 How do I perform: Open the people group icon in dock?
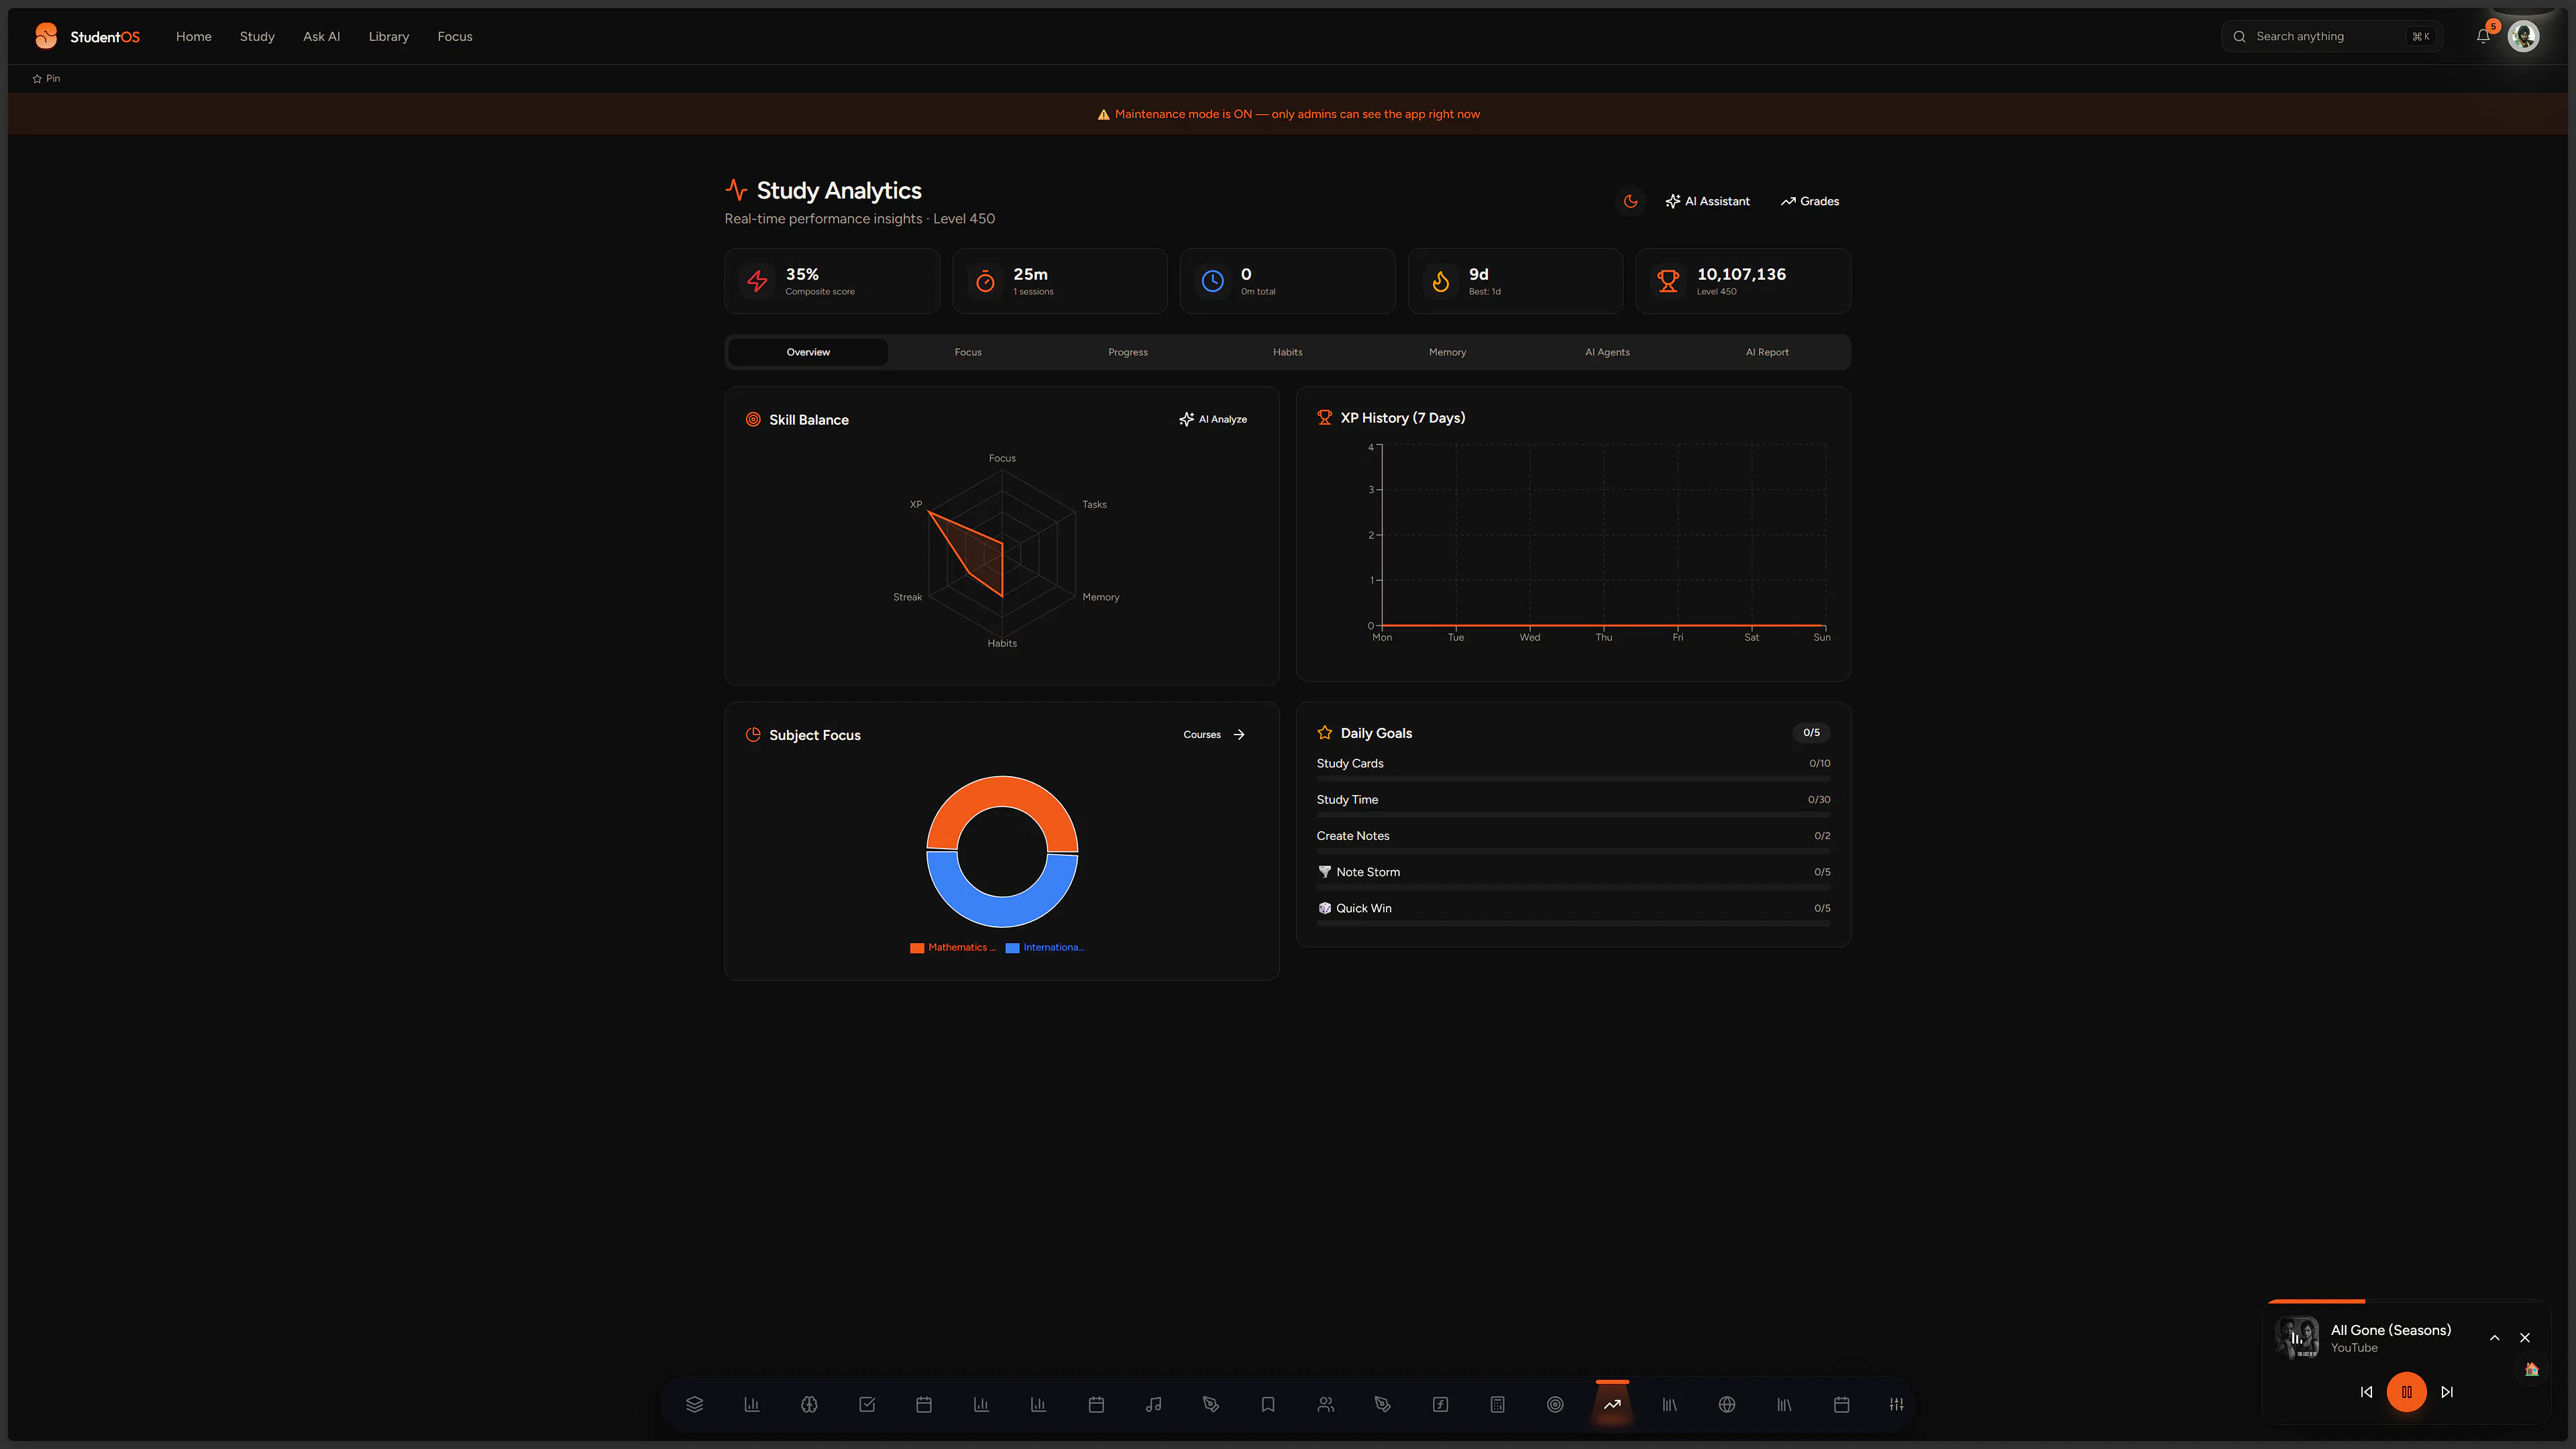coord(1326,1404)
